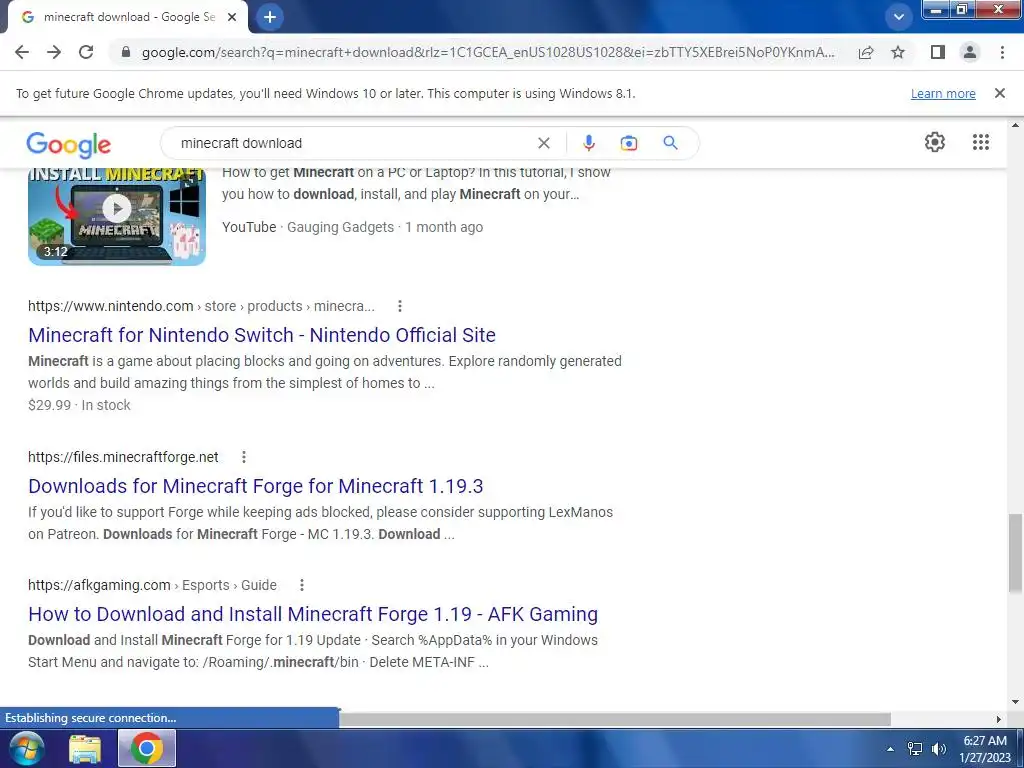Click the $29.99 In stock text
The width and height of the screenshot is (1024, 768).
click(x=79, y=405)
